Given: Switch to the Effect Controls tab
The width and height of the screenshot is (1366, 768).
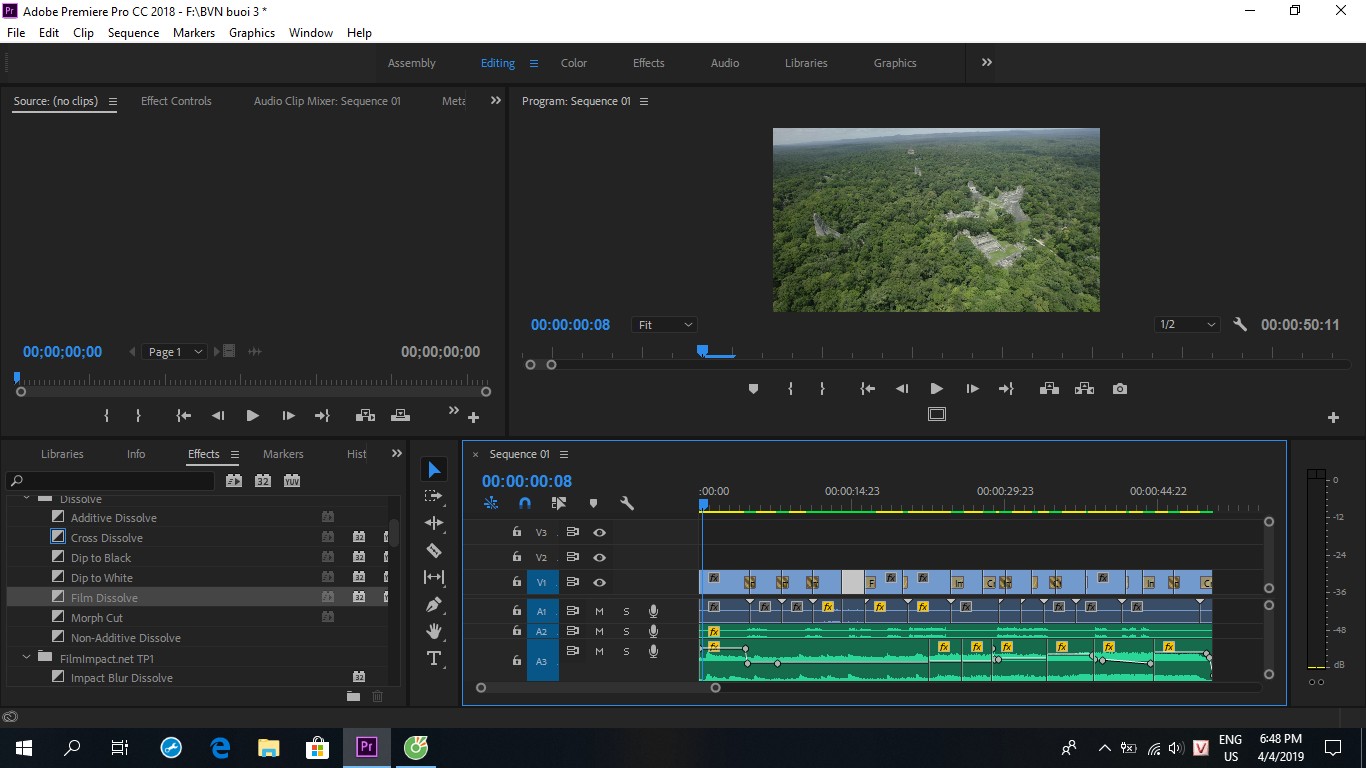Looking at the screenshot, I should pos(176,101).
